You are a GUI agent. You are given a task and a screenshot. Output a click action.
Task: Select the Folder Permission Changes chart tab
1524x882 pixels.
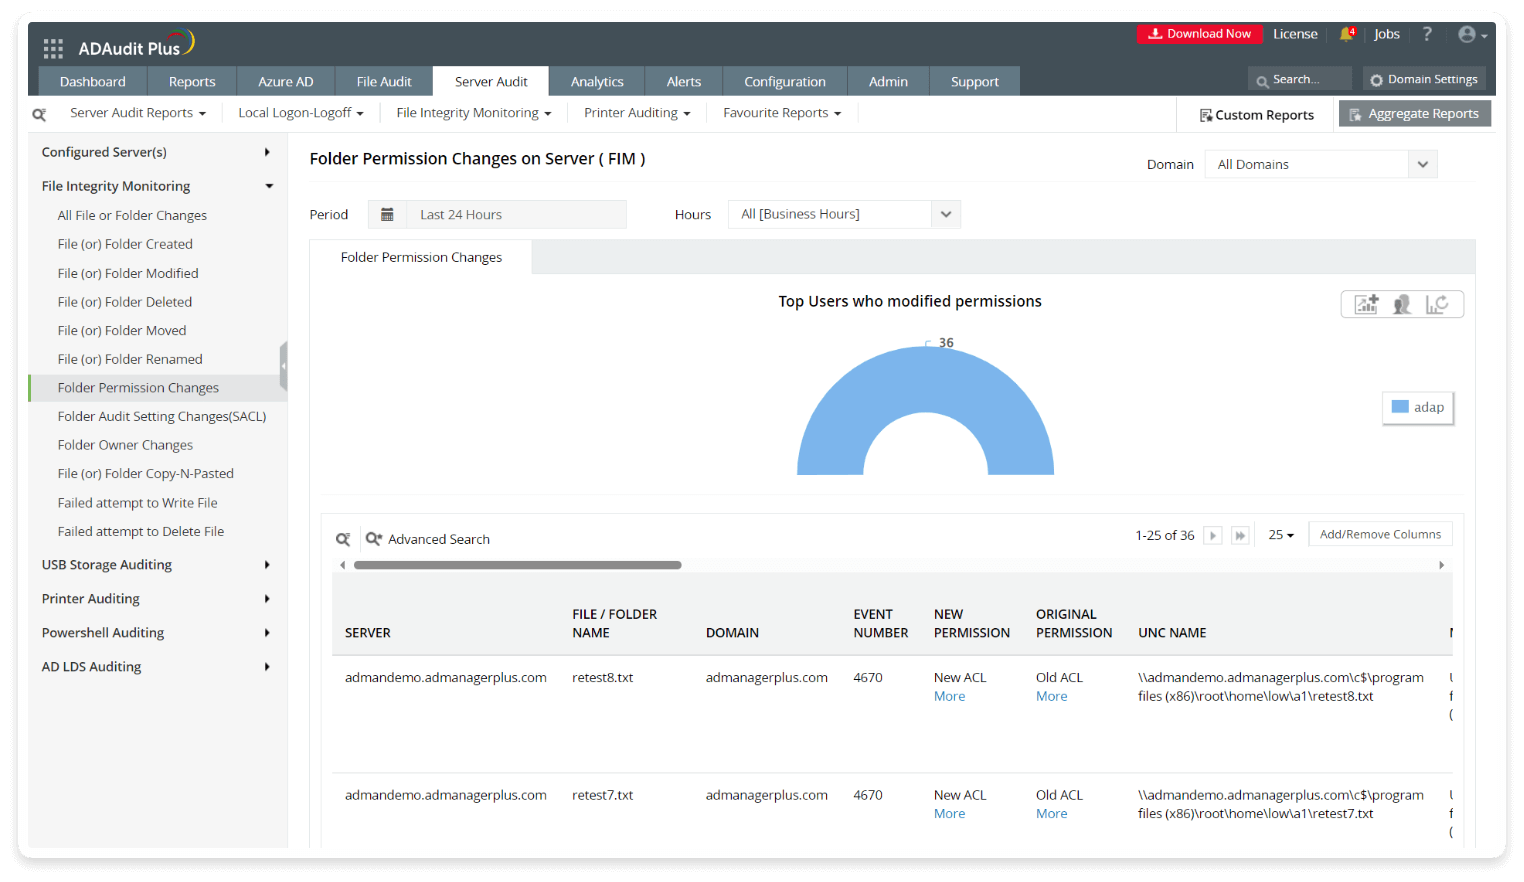421,258
